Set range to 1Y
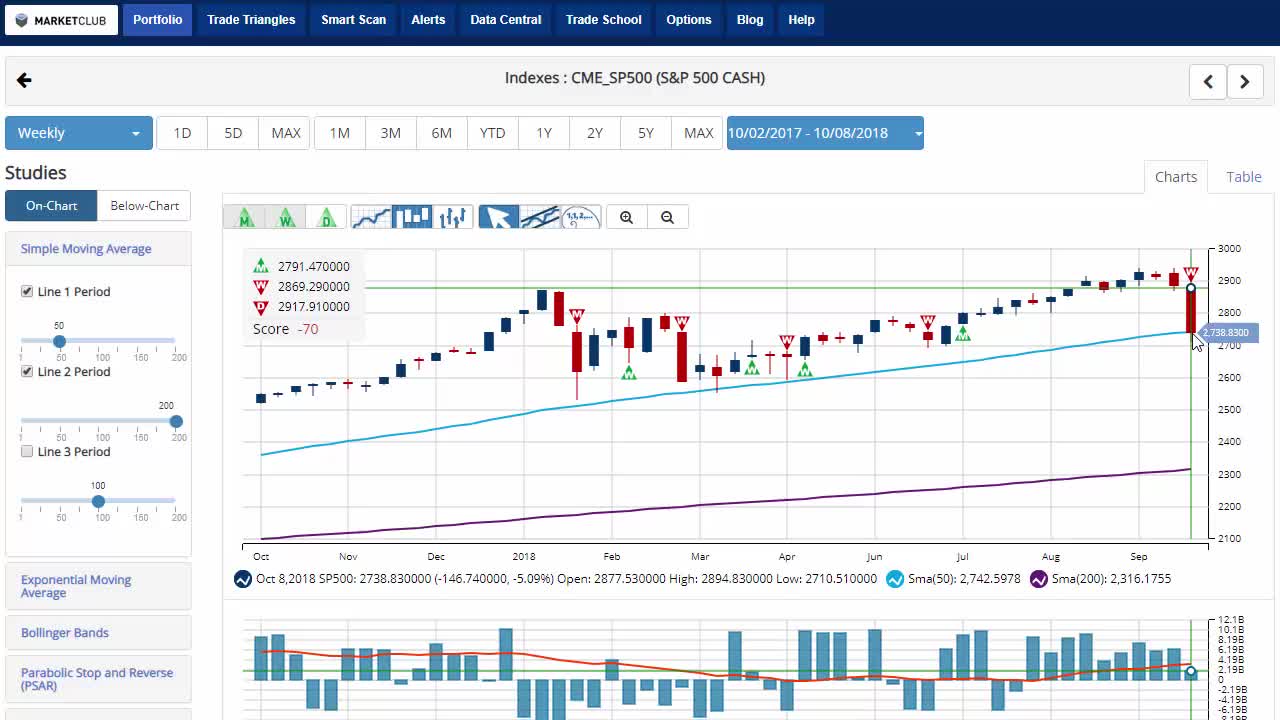The image size is (1280, 720). [544, 133]
